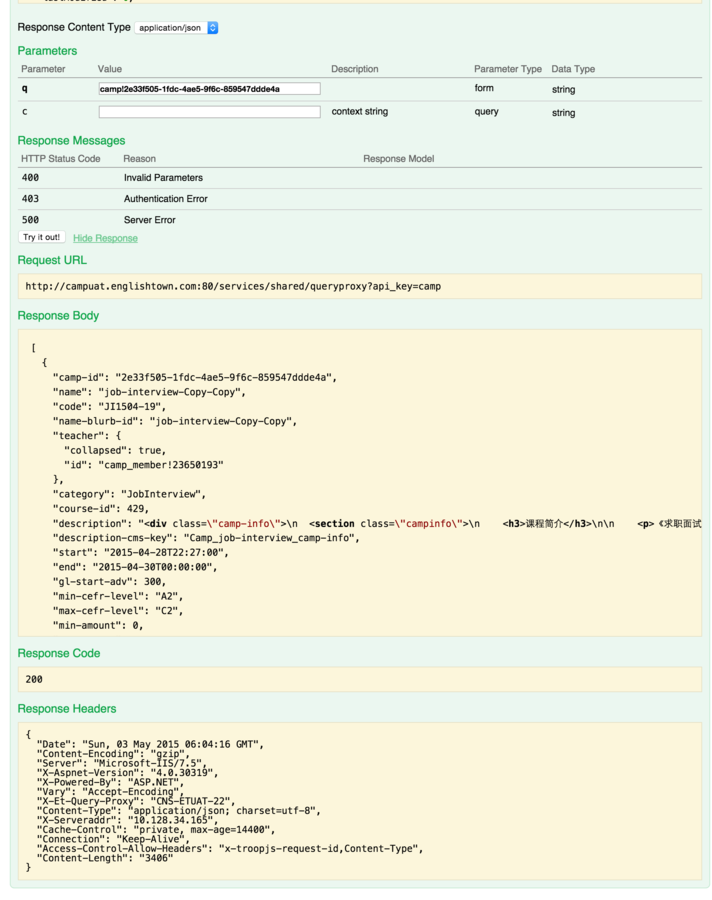The image size is (712, 900).
Task: Click the Try it out! button
Action: pos(42,237)
